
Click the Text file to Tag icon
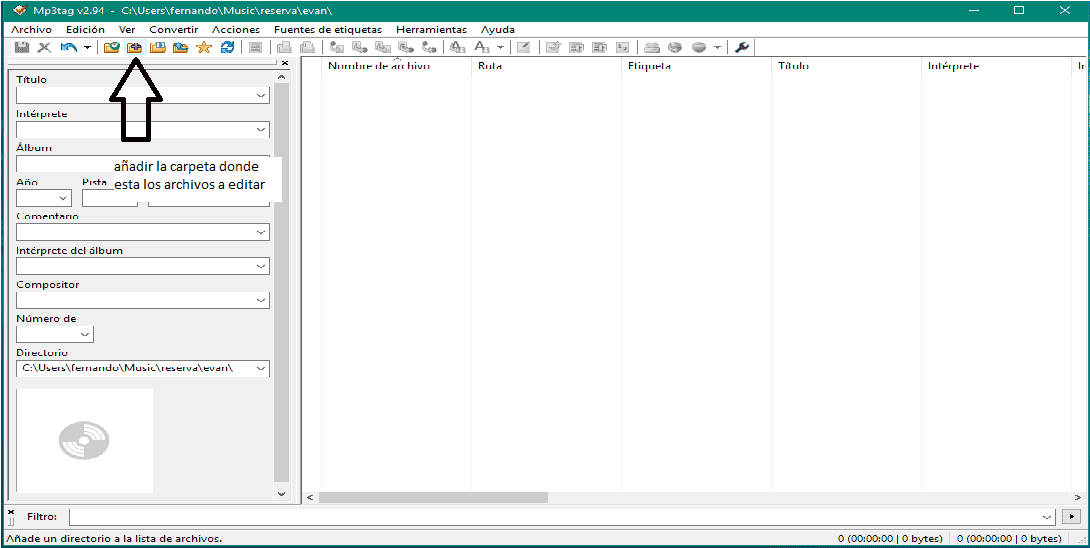pos(405,47)
